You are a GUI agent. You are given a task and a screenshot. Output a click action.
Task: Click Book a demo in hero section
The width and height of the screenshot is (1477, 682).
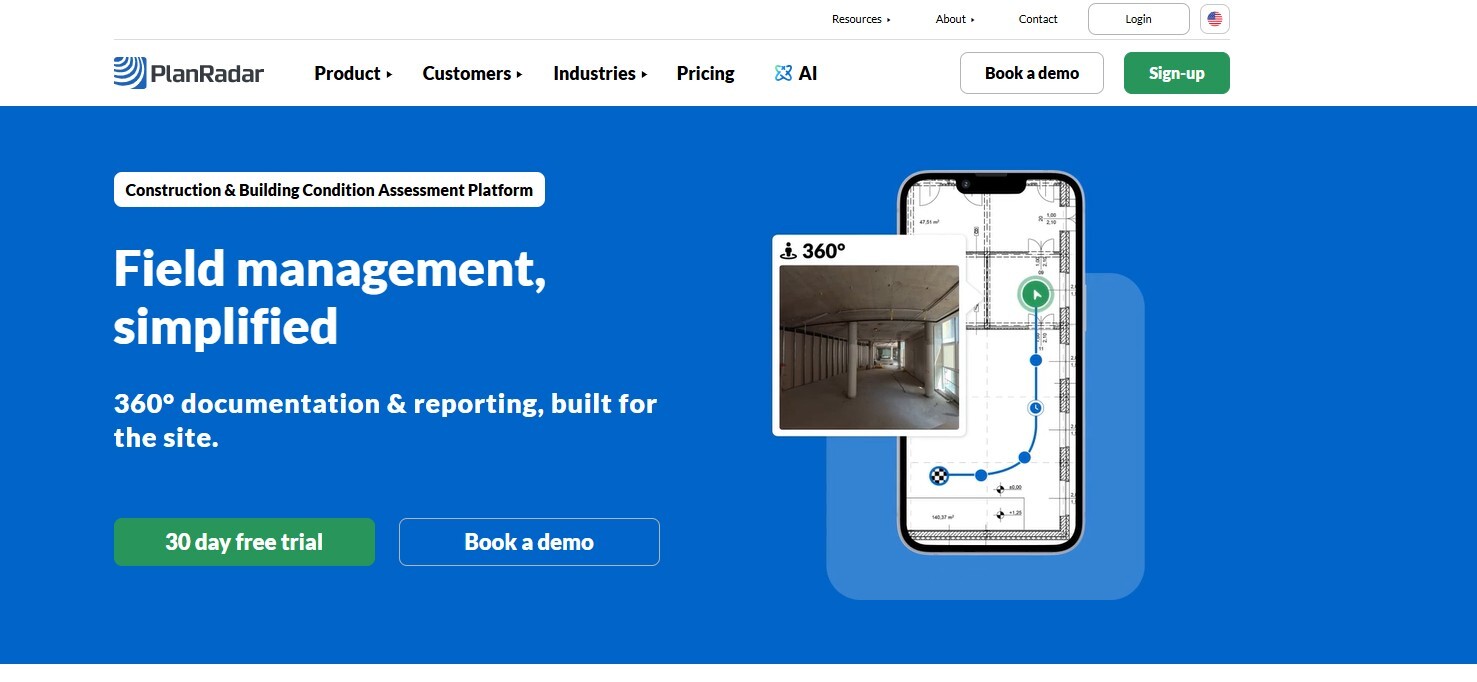pyautogui.click(x=529, y=542)
